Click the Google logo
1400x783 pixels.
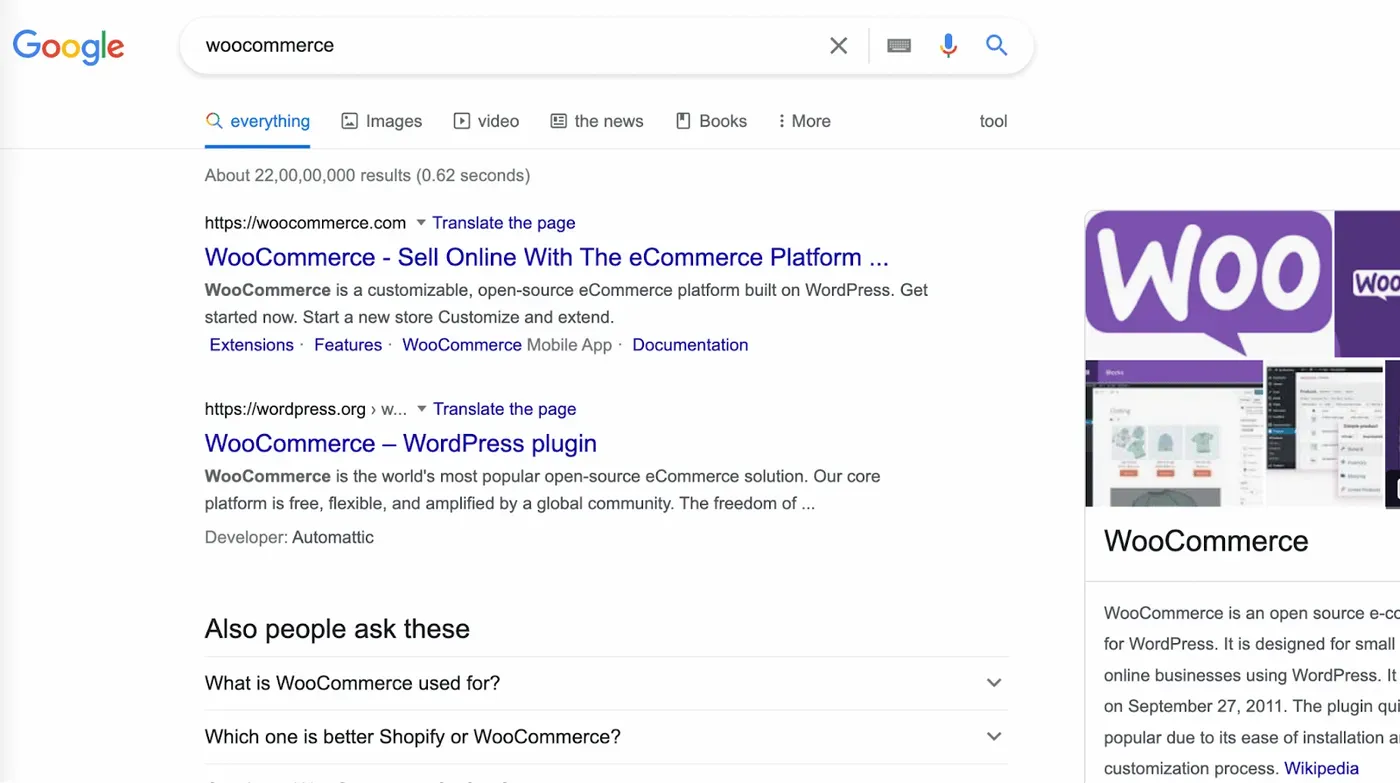(69, 46)
